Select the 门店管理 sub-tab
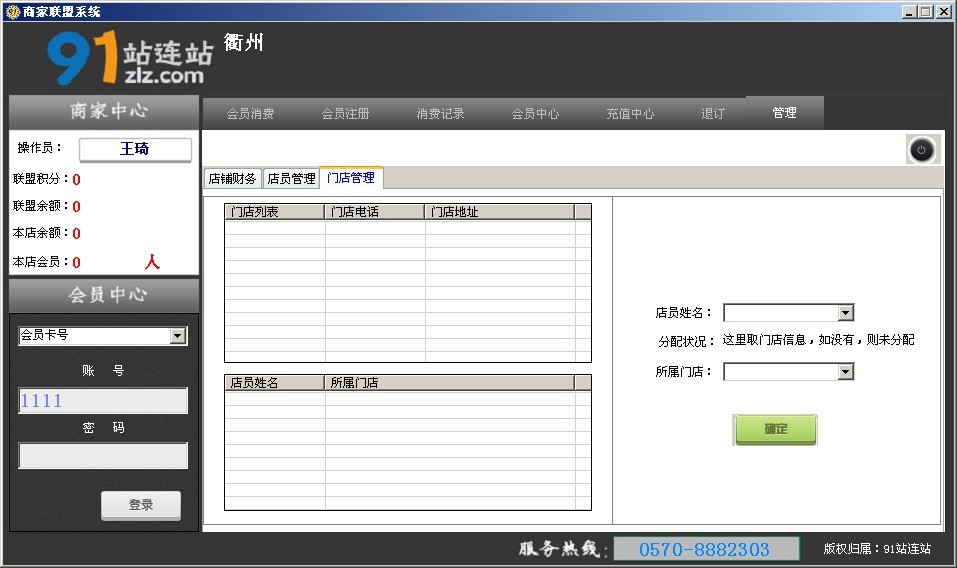Viewport: 957px width, 568px height. pyautogui.click(x=351, y=178)
